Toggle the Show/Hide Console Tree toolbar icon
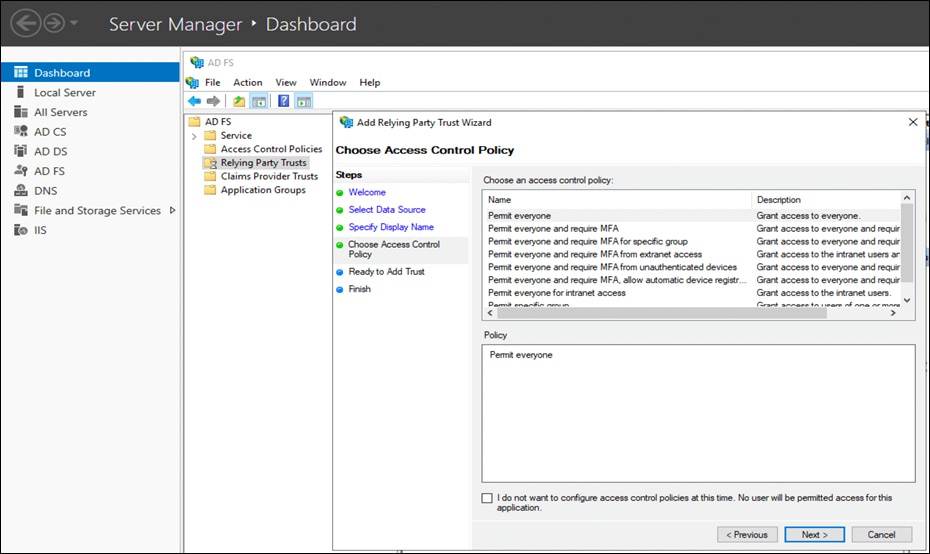930x554 pixels. (x=258, y=101)
